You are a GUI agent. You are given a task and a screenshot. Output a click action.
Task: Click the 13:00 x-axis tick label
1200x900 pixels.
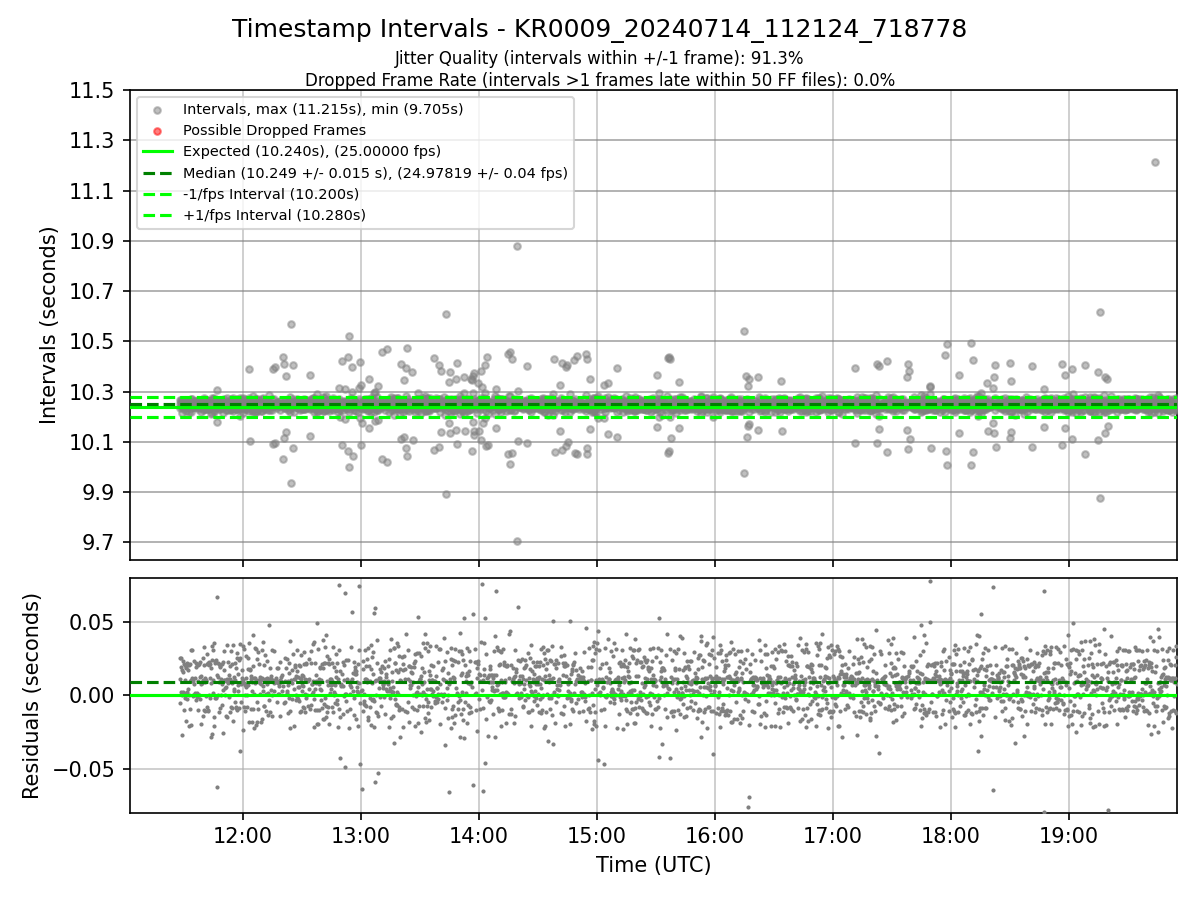[360, 835]
